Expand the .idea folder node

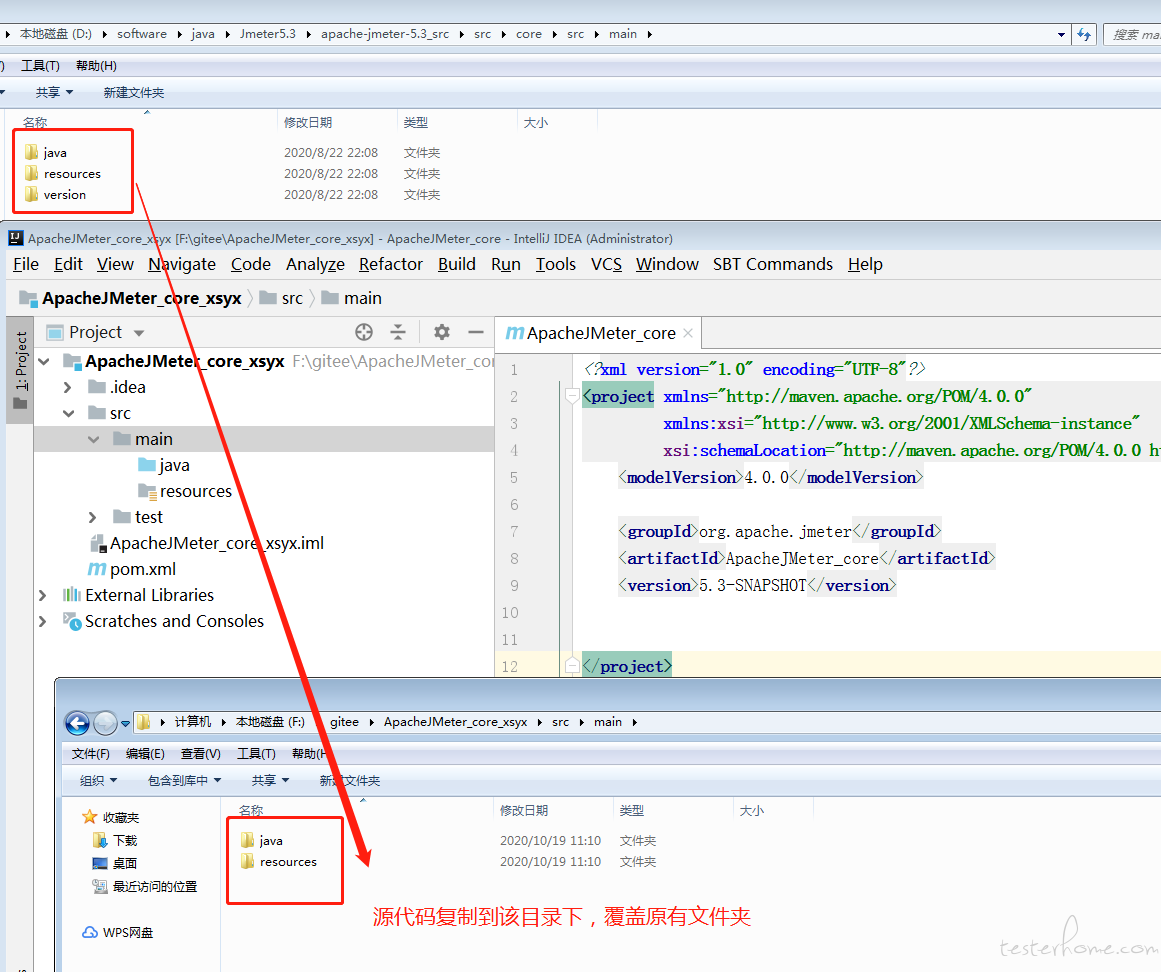[67, 387]
